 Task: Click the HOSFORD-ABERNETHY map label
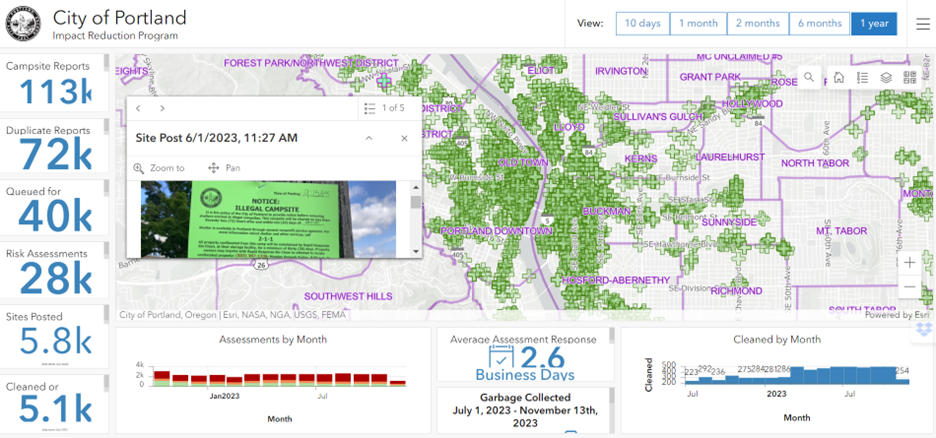coord(616,280)
